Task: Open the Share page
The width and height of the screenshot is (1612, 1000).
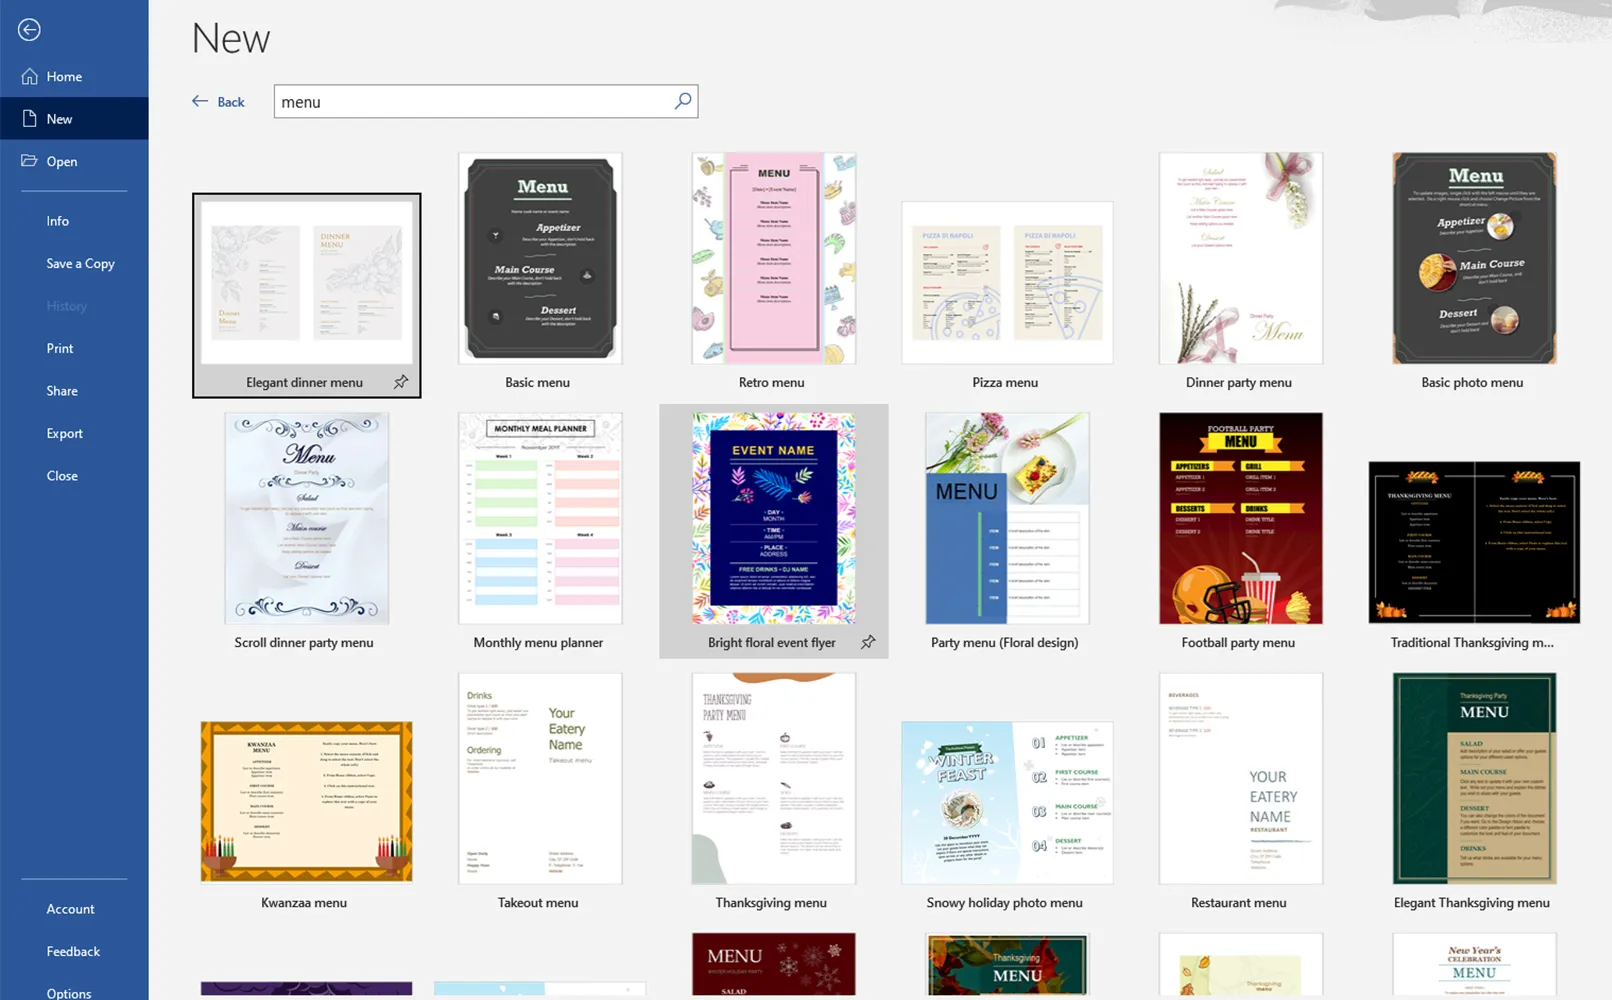Action: (62, 391)
